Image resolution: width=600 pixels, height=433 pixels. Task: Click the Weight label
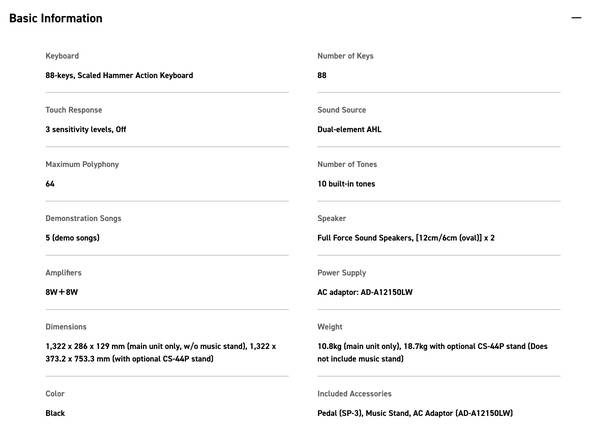[x=330, y=327]
